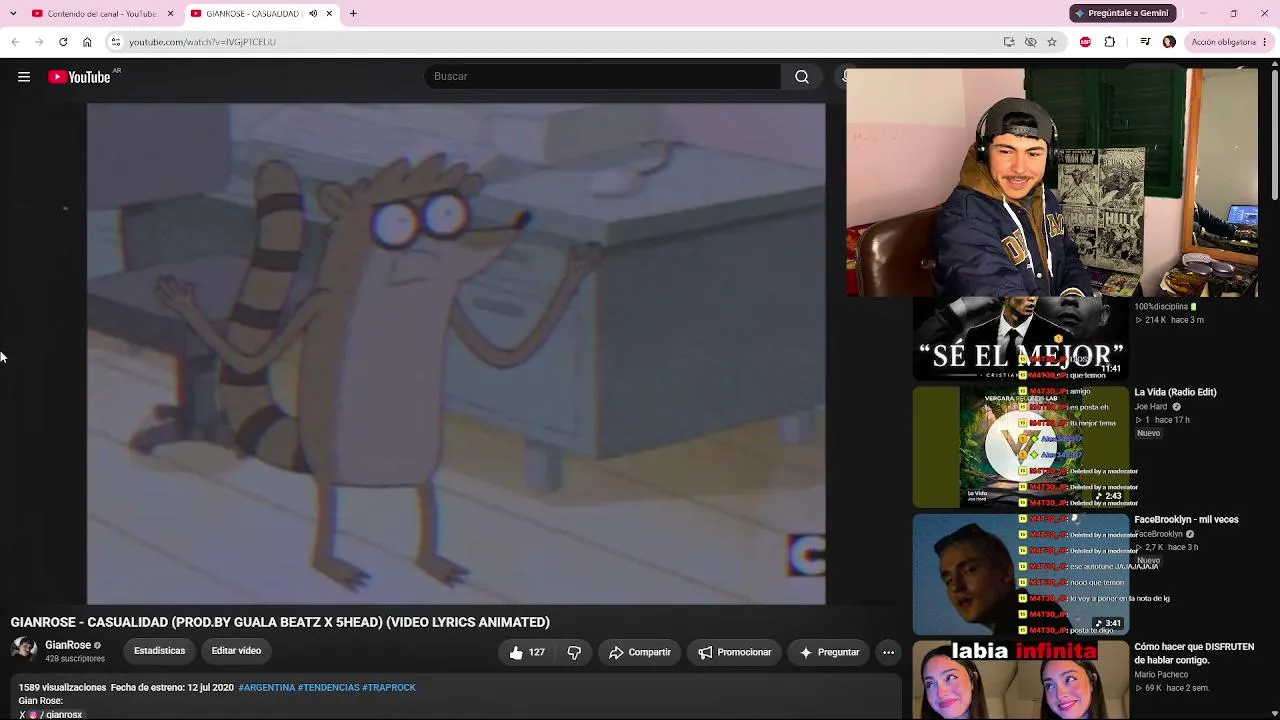The image size is (1280, 720).
Task: Install or cast via the screen icon
Action: coord(1009,42)
